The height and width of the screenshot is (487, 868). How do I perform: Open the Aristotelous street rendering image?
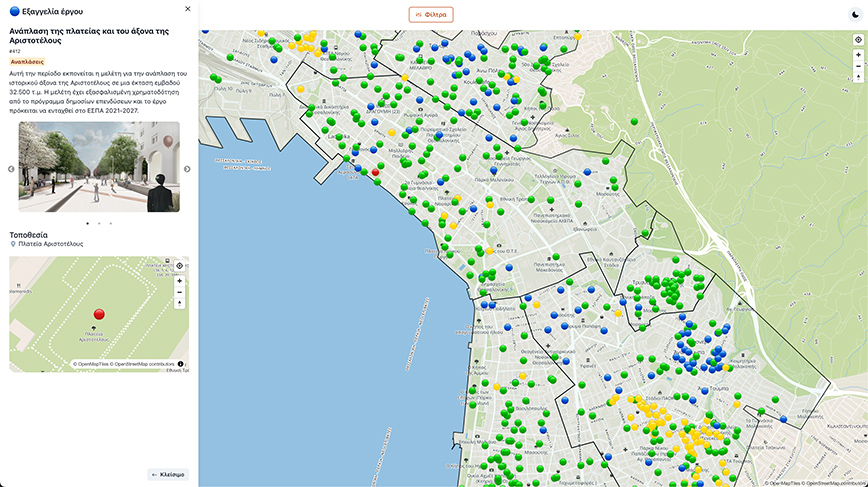coord(99,167)
